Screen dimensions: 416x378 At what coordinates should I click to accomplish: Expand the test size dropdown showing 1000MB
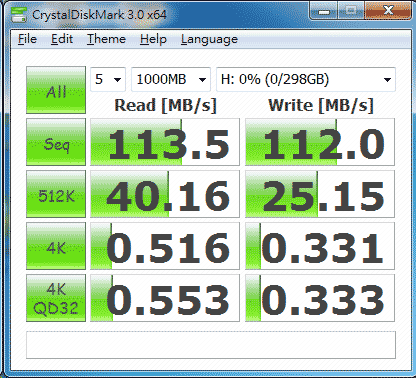tap(171, 79)
